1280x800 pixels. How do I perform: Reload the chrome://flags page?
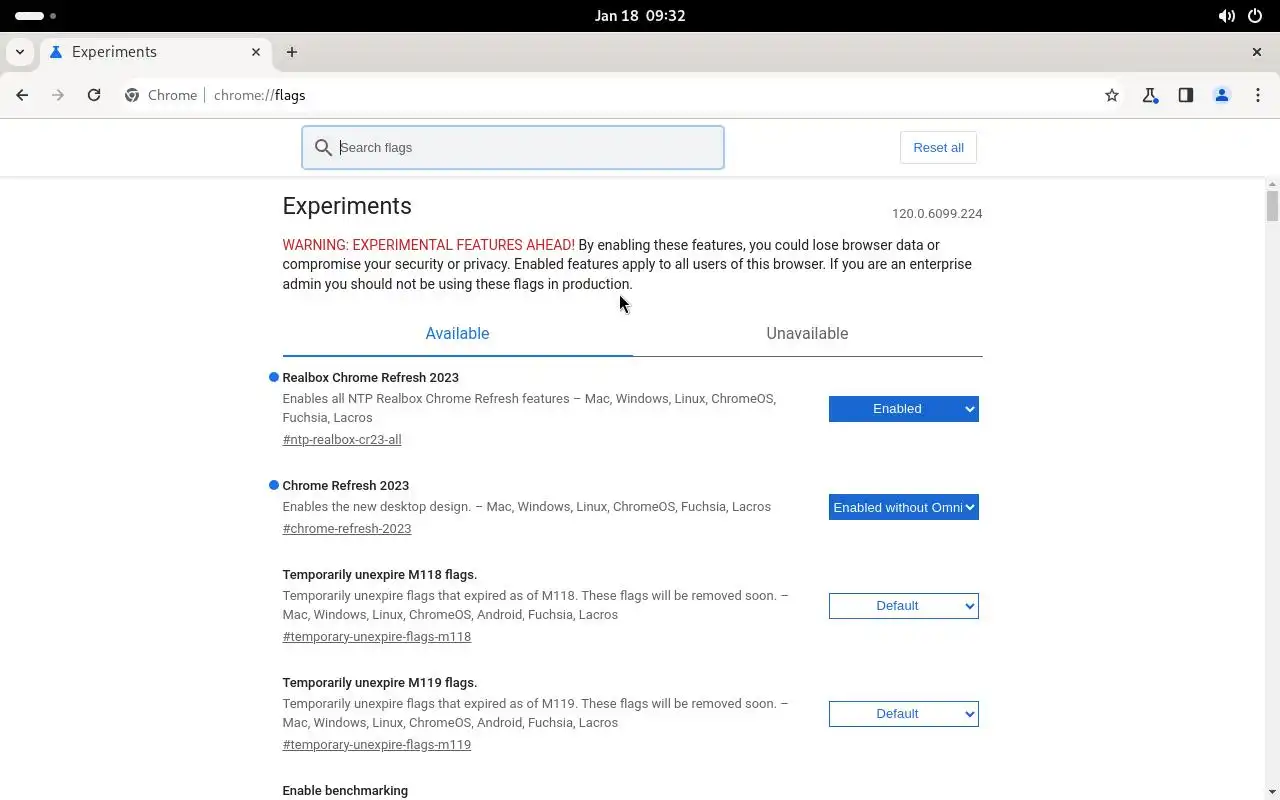[x=94, y=95]
